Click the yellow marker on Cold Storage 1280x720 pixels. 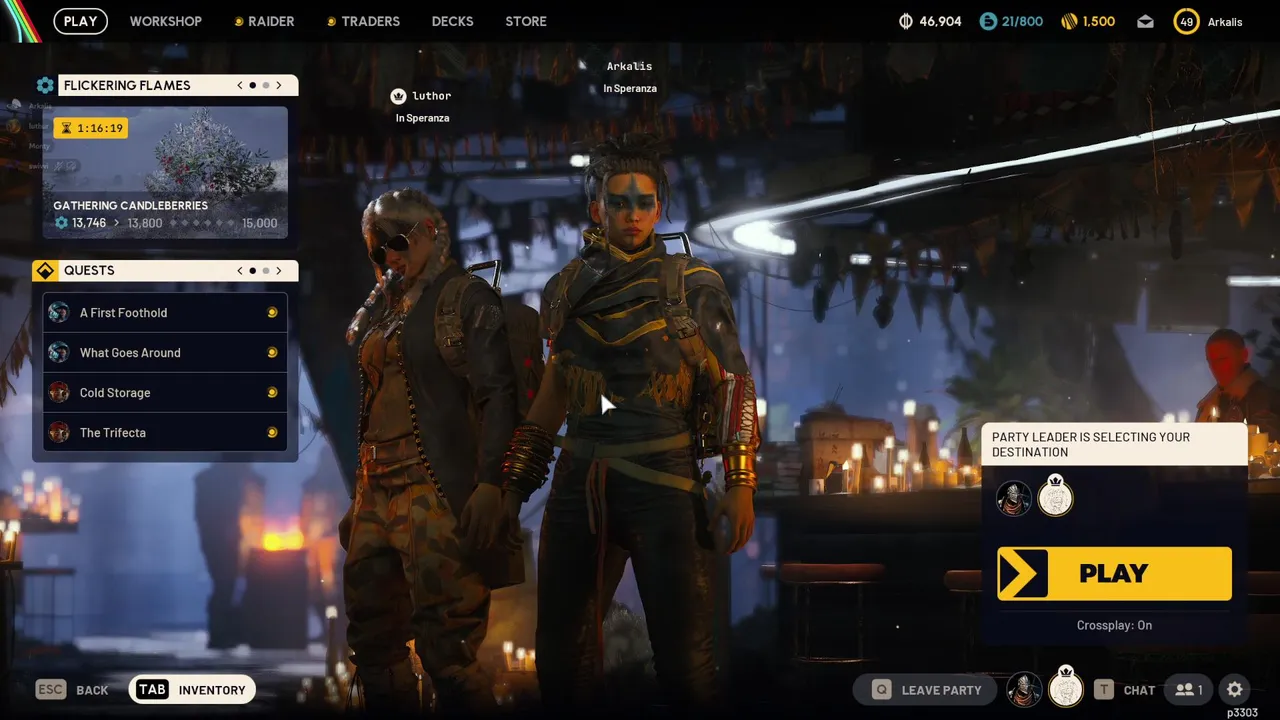(272, 393)
